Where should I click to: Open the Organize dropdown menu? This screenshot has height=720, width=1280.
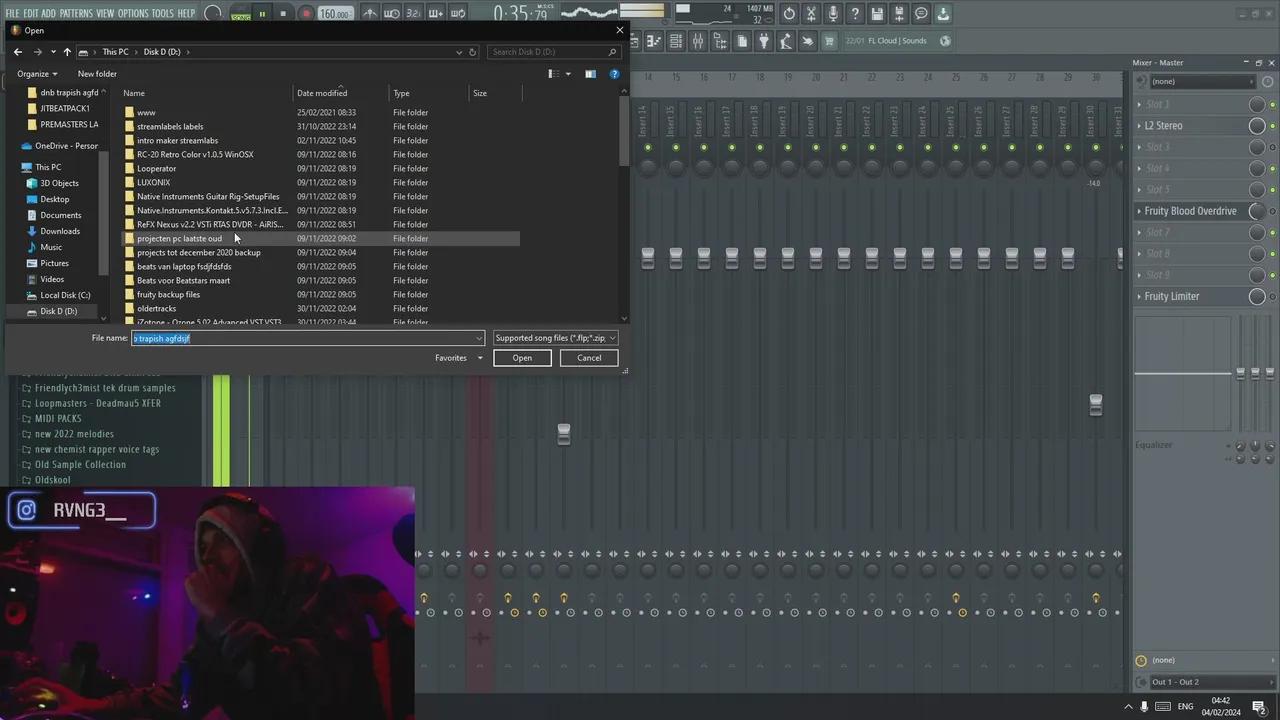(x=37, y=74)
